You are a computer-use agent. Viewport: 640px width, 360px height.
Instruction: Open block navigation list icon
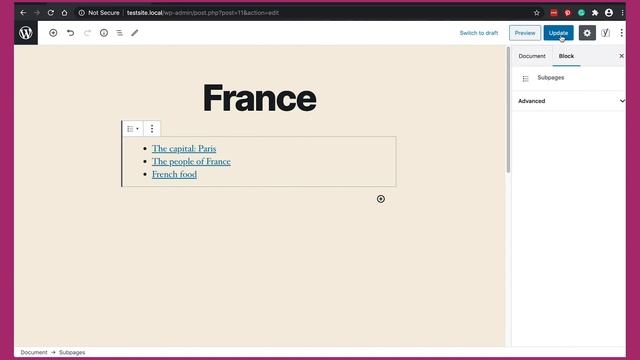119,33
